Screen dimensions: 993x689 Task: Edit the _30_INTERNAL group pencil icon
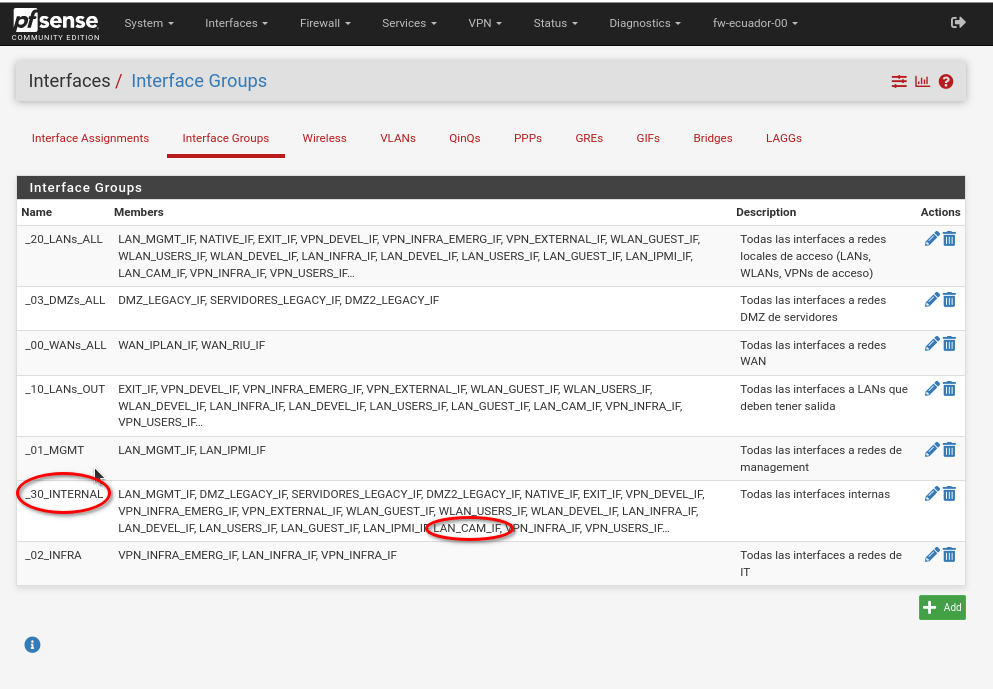click(x=932, y=494)
